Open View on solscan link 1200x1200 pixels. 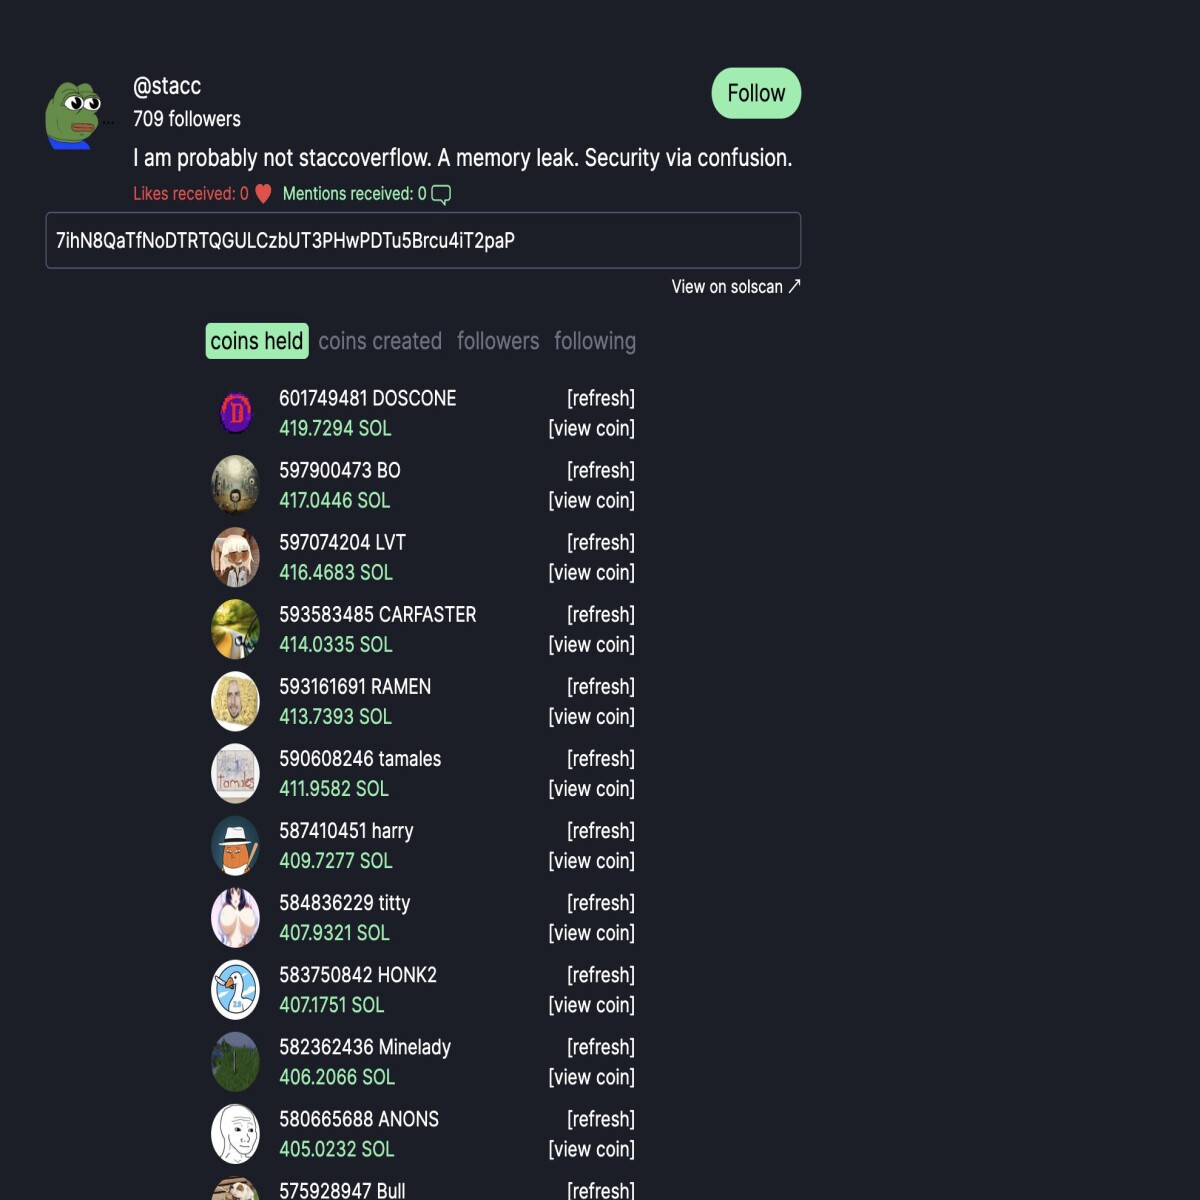tap(736, 287)
